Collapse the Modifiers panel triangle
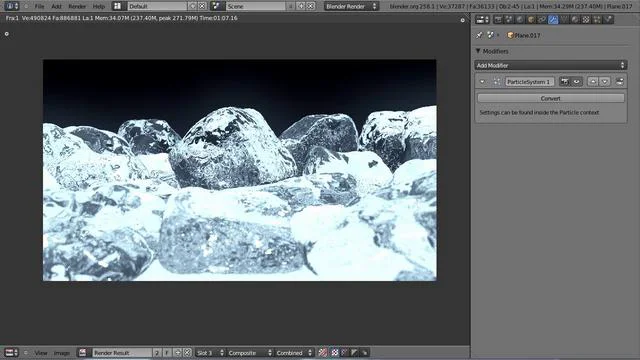The height and width of the screenshot is (360, 640). coord(478,51)
